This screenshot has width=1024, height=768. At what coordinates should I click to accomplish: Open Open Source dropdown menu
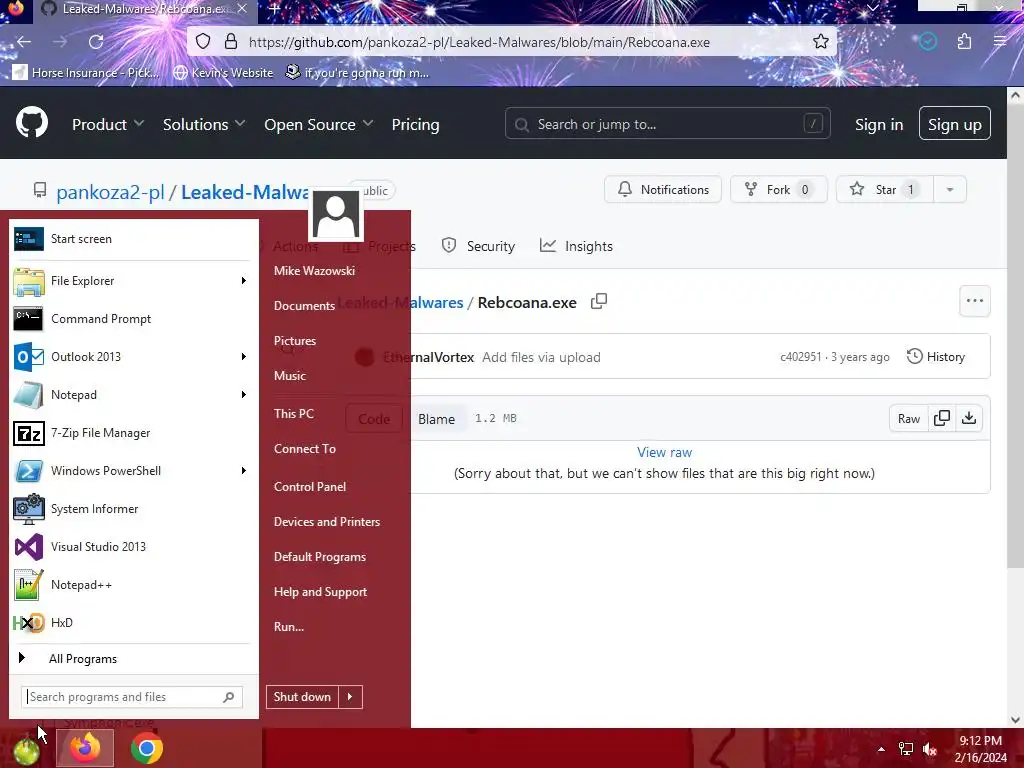319,124
